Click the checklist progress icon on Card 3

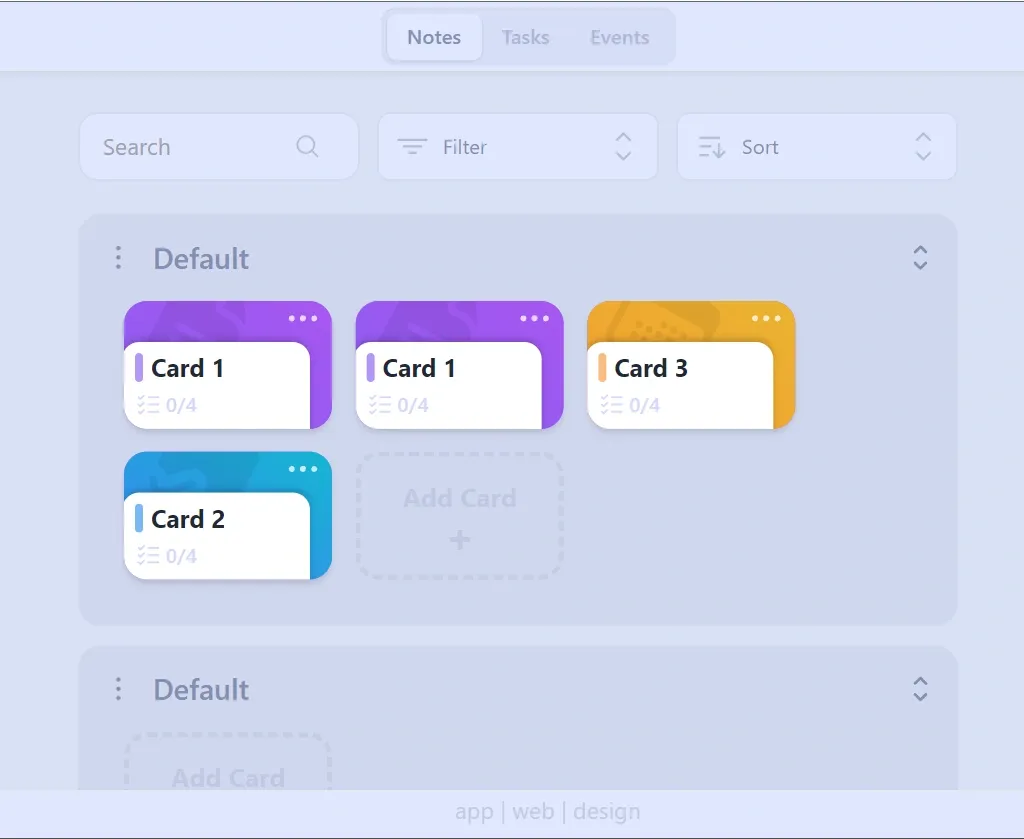612,405
